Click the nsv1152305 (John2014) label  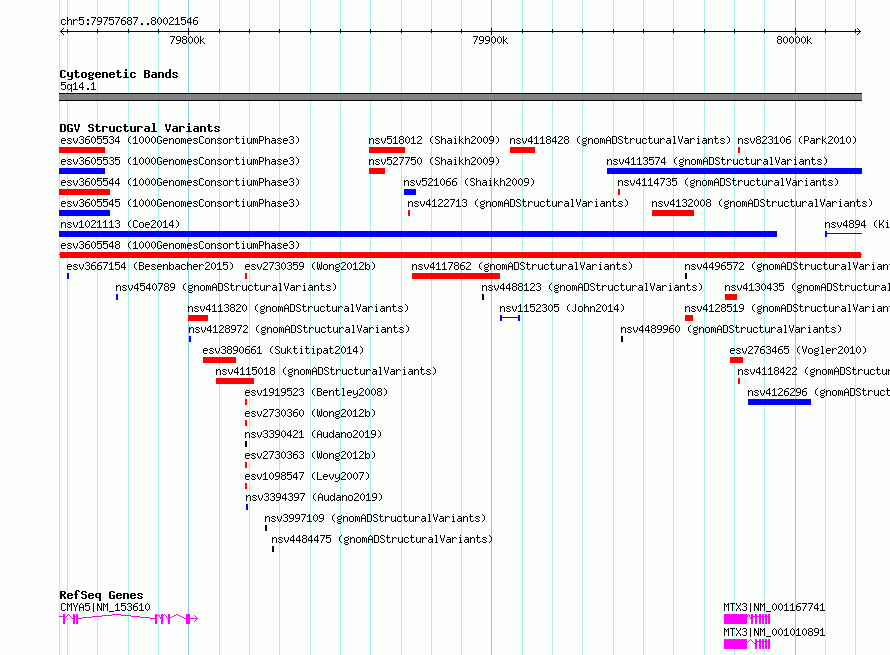(x=562, y=308)
